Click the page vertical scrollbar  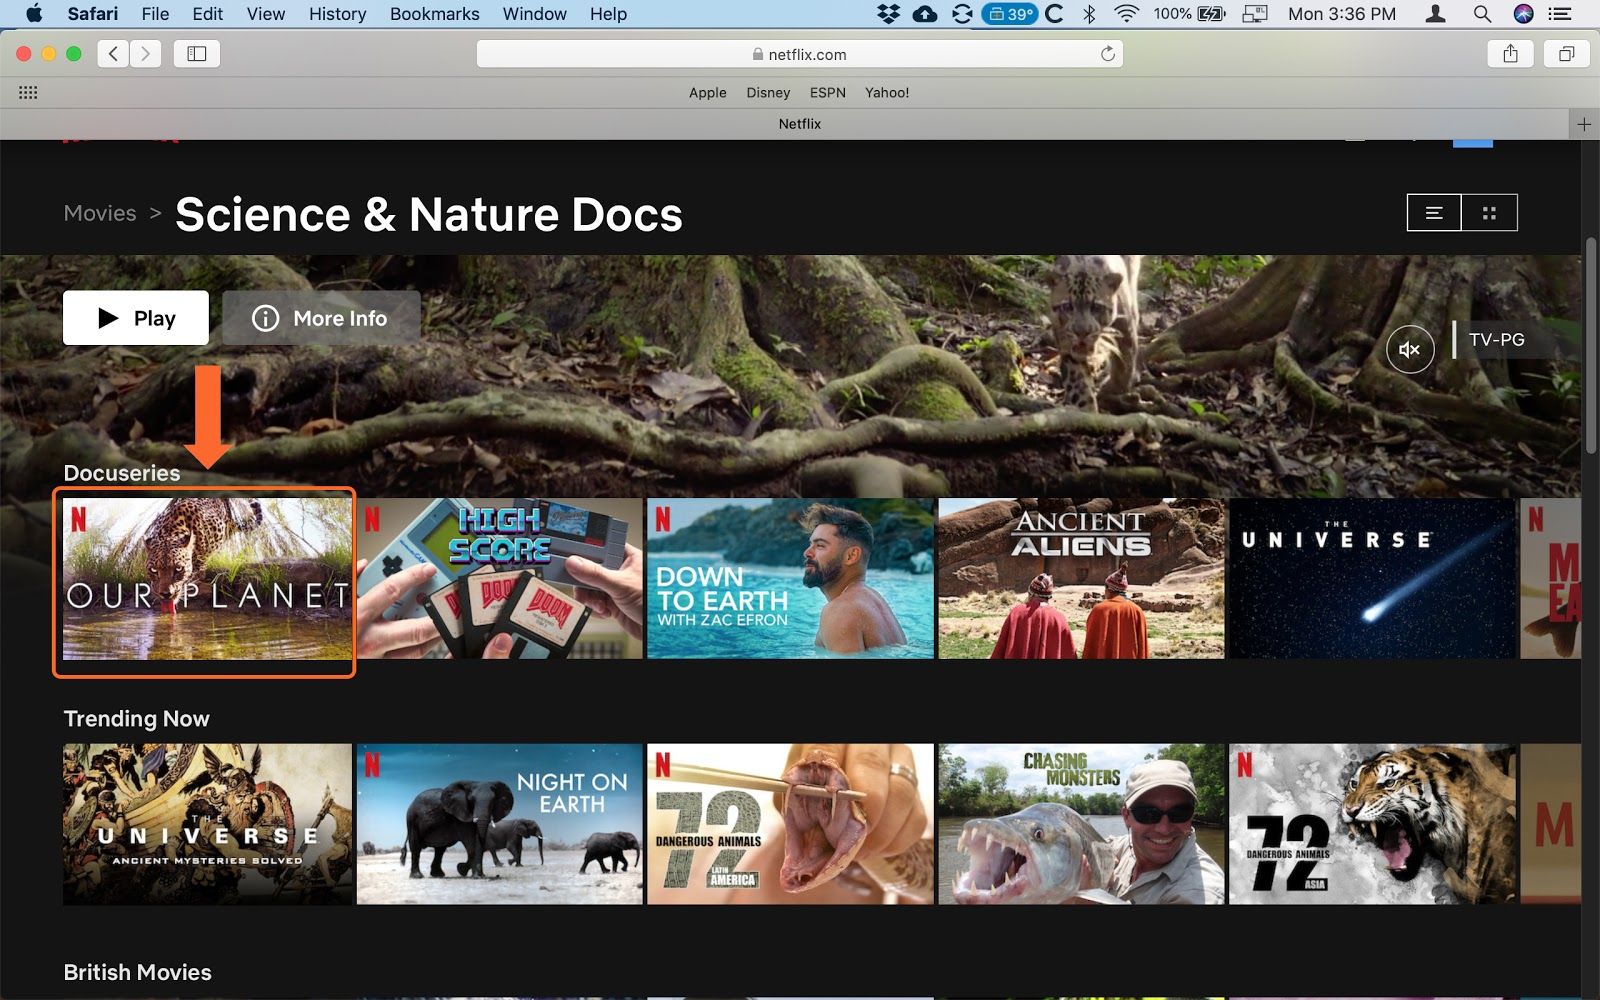click(x=1591, y=345)
